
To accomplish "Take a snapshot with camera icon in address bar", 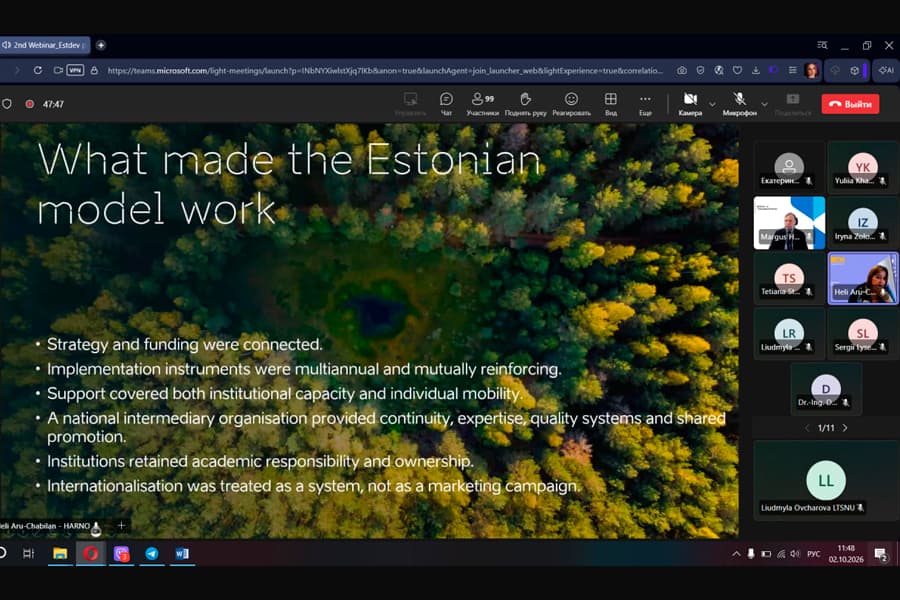I will (682, 70).
